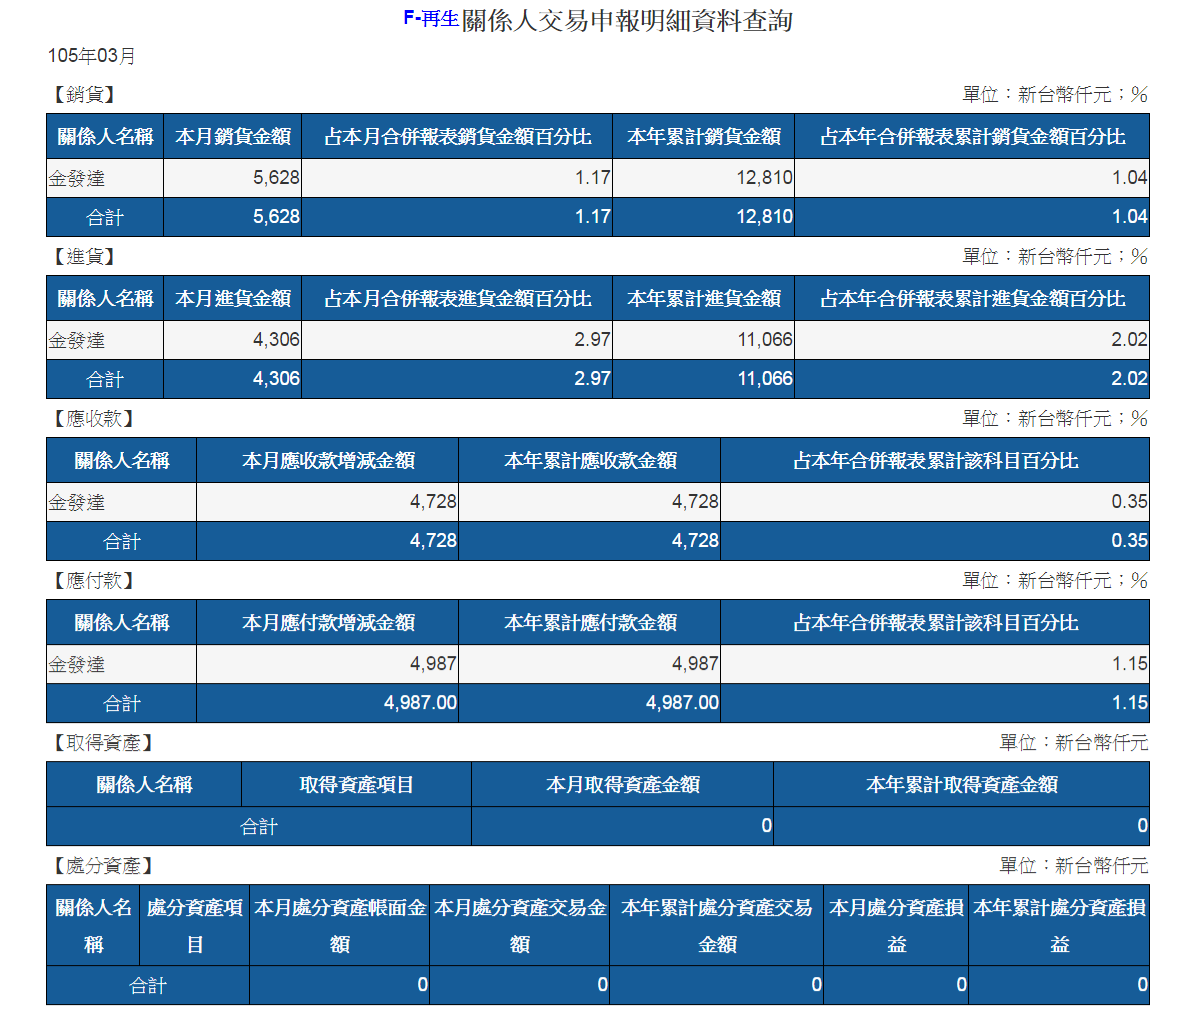Click the 本月銷貨金額 column header
This screenshot has width=1186, height=1023.
[x=233, y=136]
